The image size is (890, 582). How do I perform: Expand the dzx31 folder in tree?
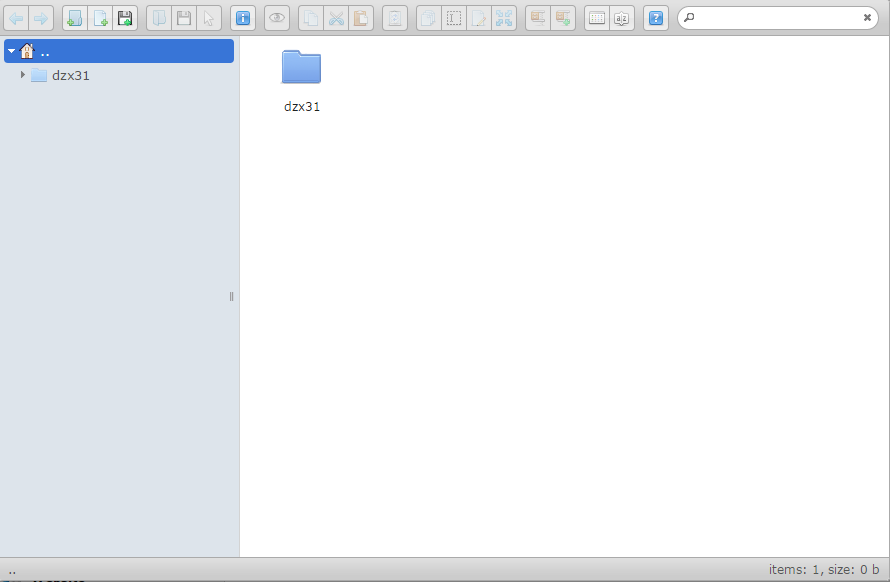coord(23,74)
